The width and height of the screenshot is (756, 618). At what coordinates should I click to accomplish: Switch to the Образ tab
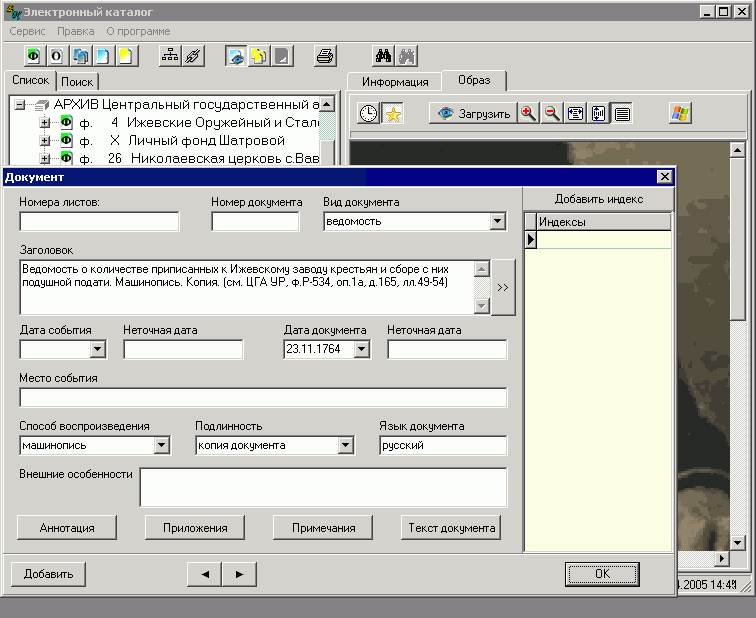coord(474,80)
